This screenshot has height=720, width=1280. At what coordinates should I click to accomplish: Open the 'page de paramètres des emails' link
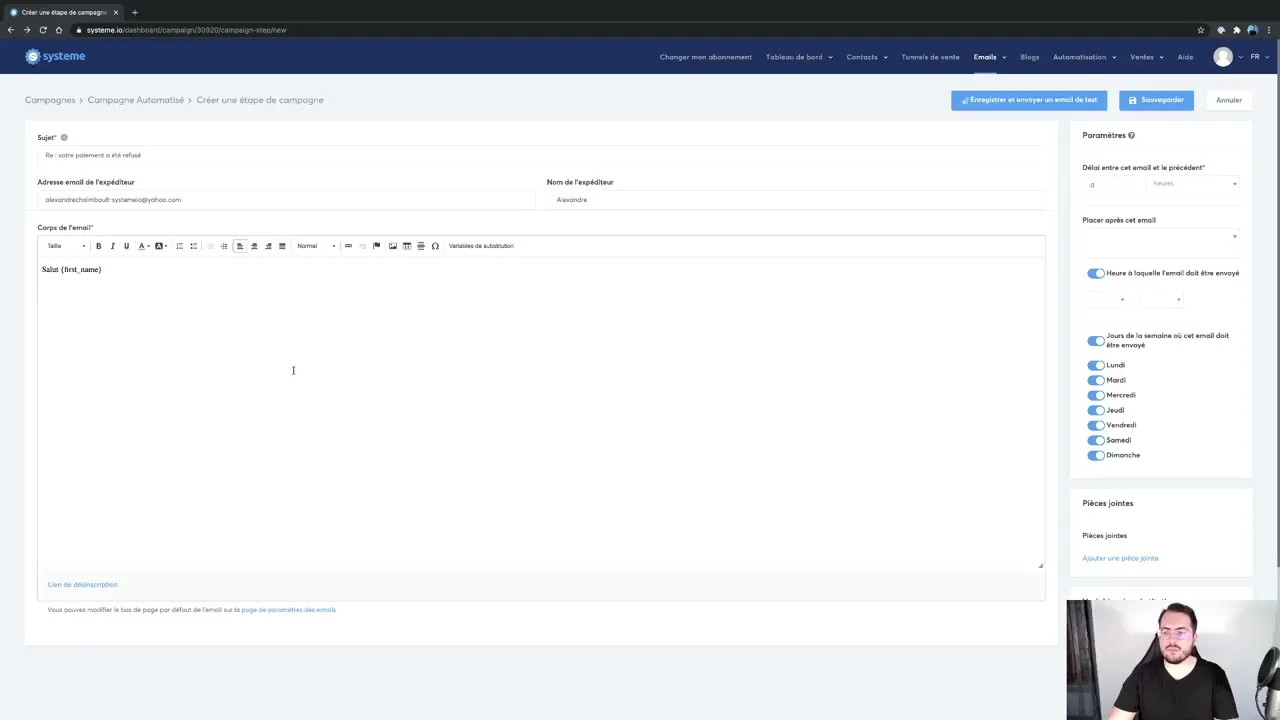tap(288, 610)
